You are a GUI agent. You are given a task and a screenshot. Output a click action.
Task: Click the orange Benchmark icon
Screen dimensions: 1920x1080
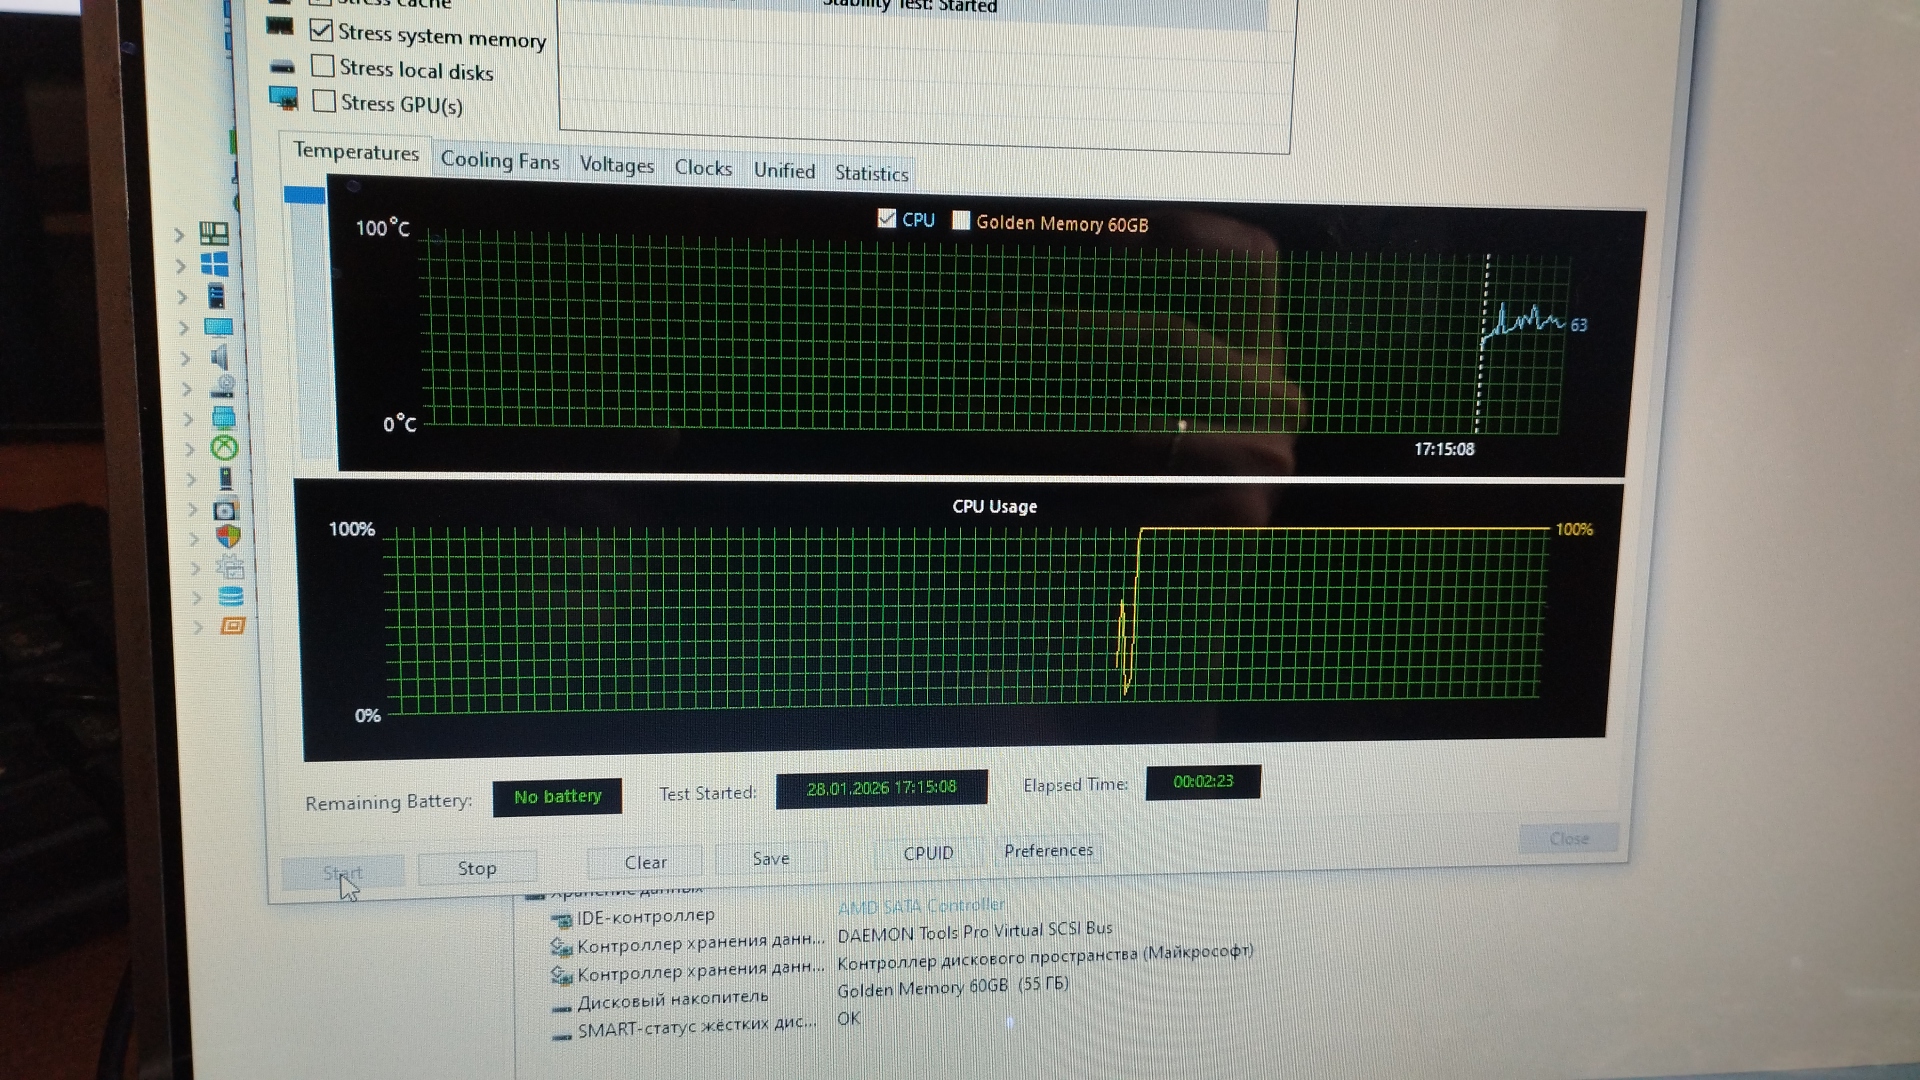coord(233,626)
